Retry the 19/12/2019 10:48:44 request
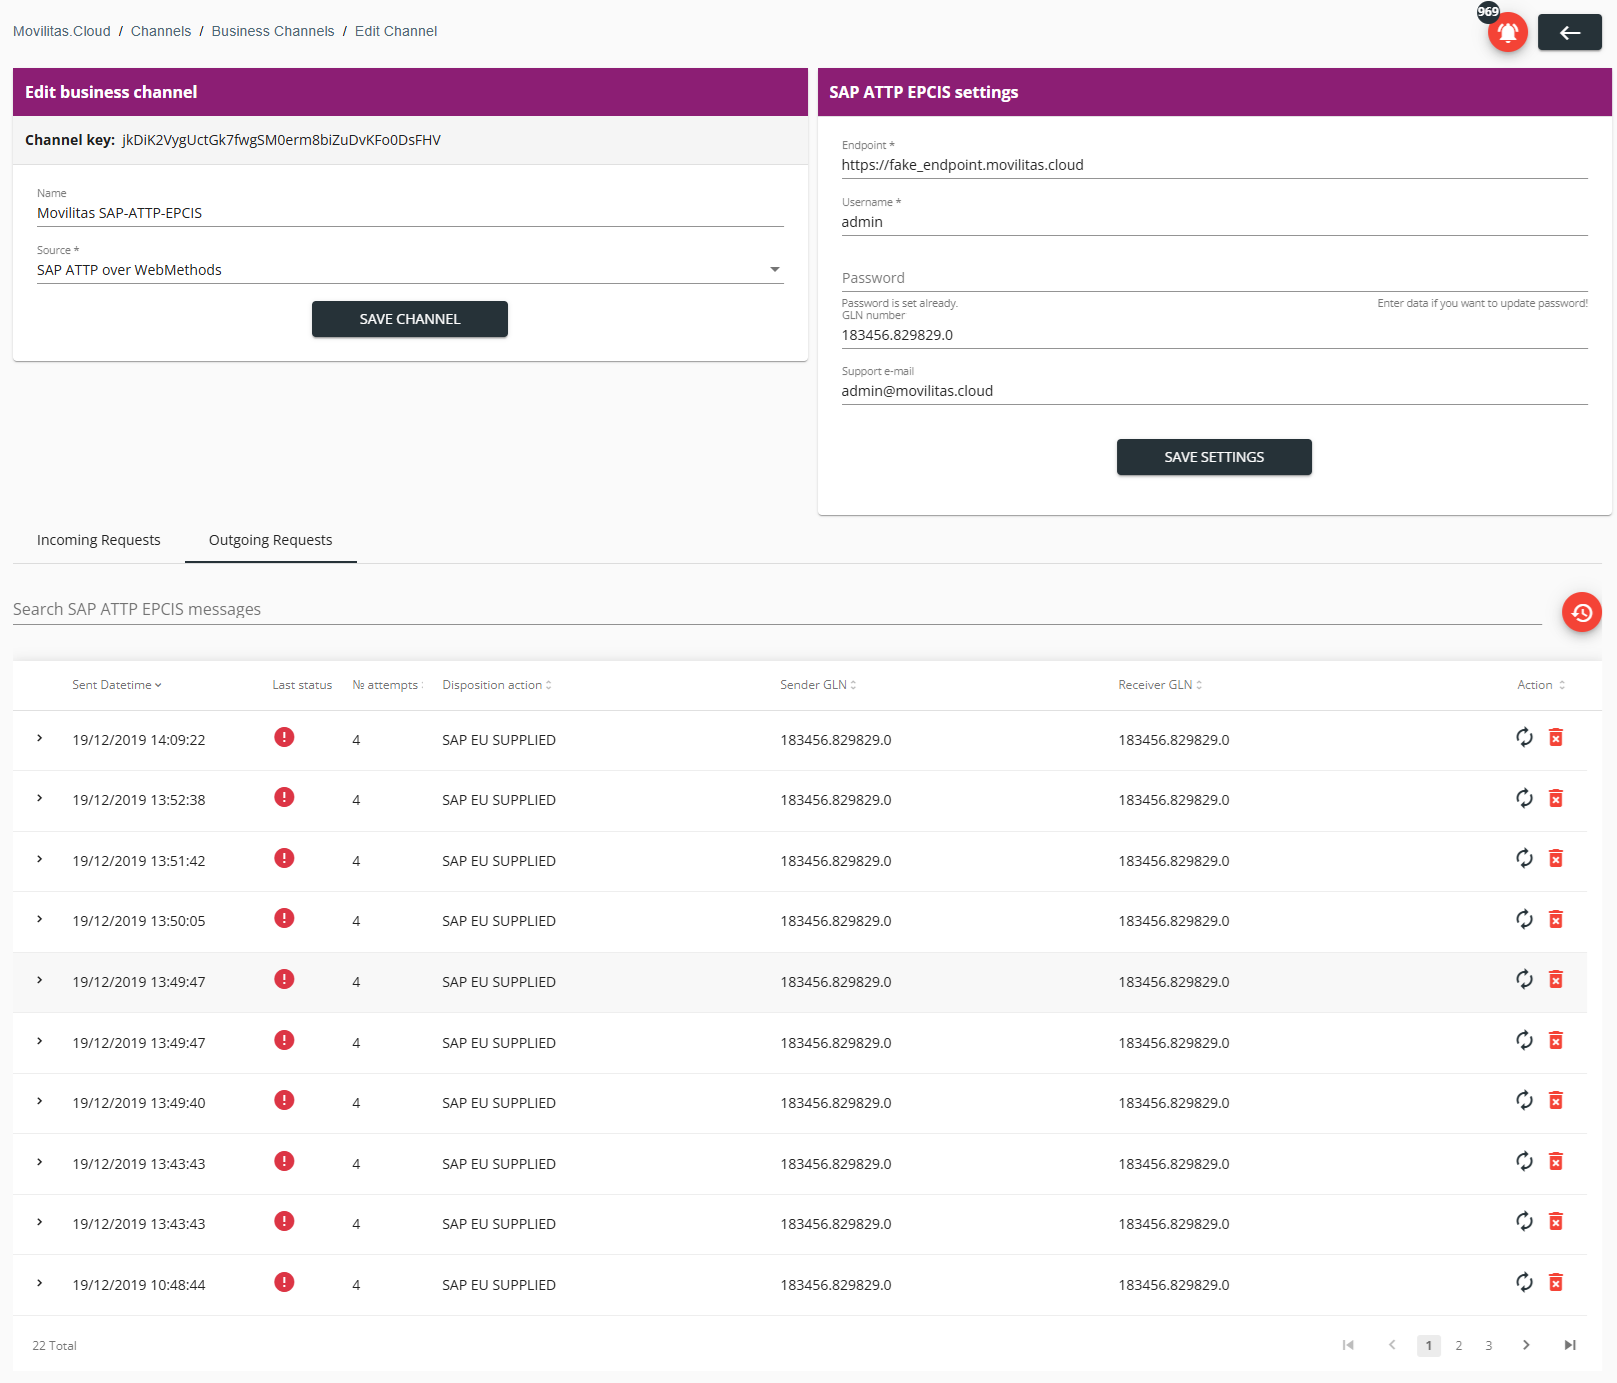 pyautogui.click(x=1524, y=1282)
